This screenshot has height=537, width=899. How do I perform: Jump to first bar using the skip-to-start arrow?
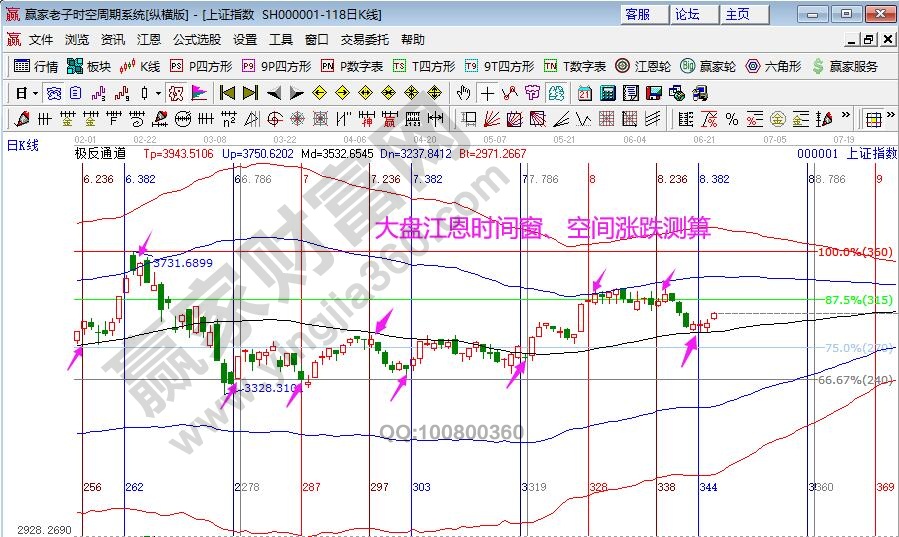[x=227, y=93]
